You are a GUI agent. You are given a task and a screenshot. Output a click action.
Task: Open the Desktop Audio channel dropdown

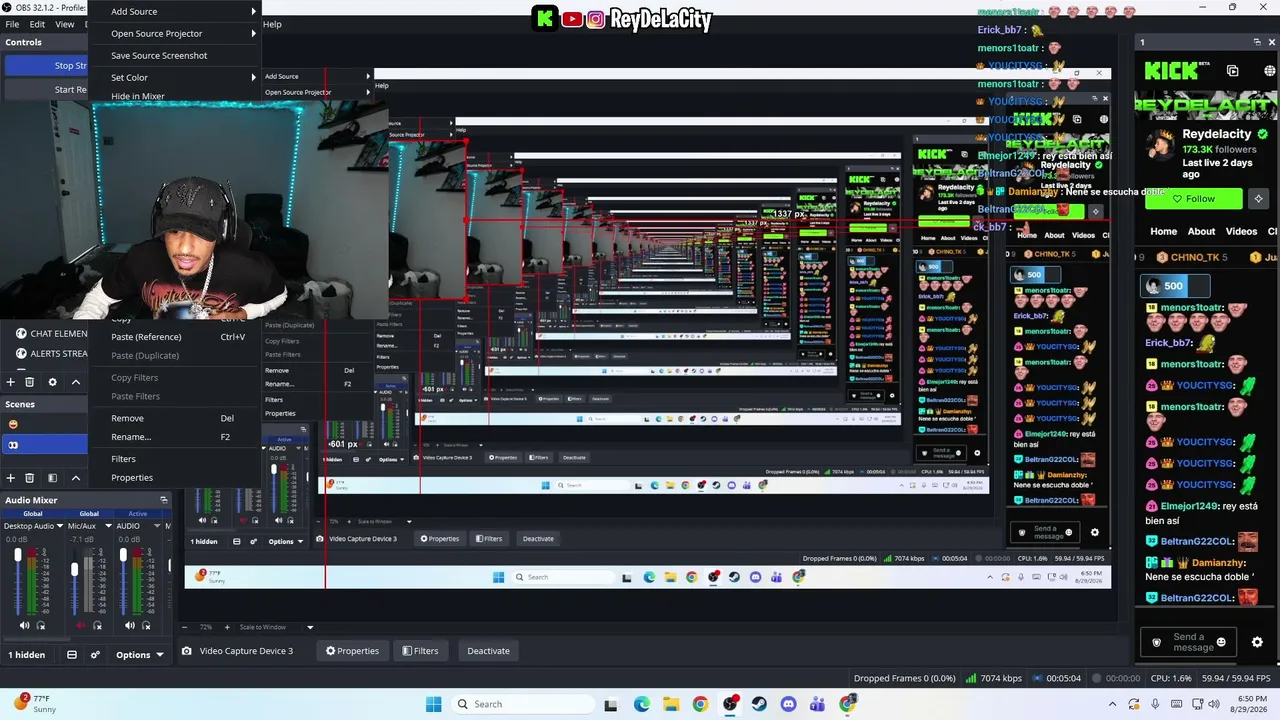pyautogui.click(x=60, y=526)
